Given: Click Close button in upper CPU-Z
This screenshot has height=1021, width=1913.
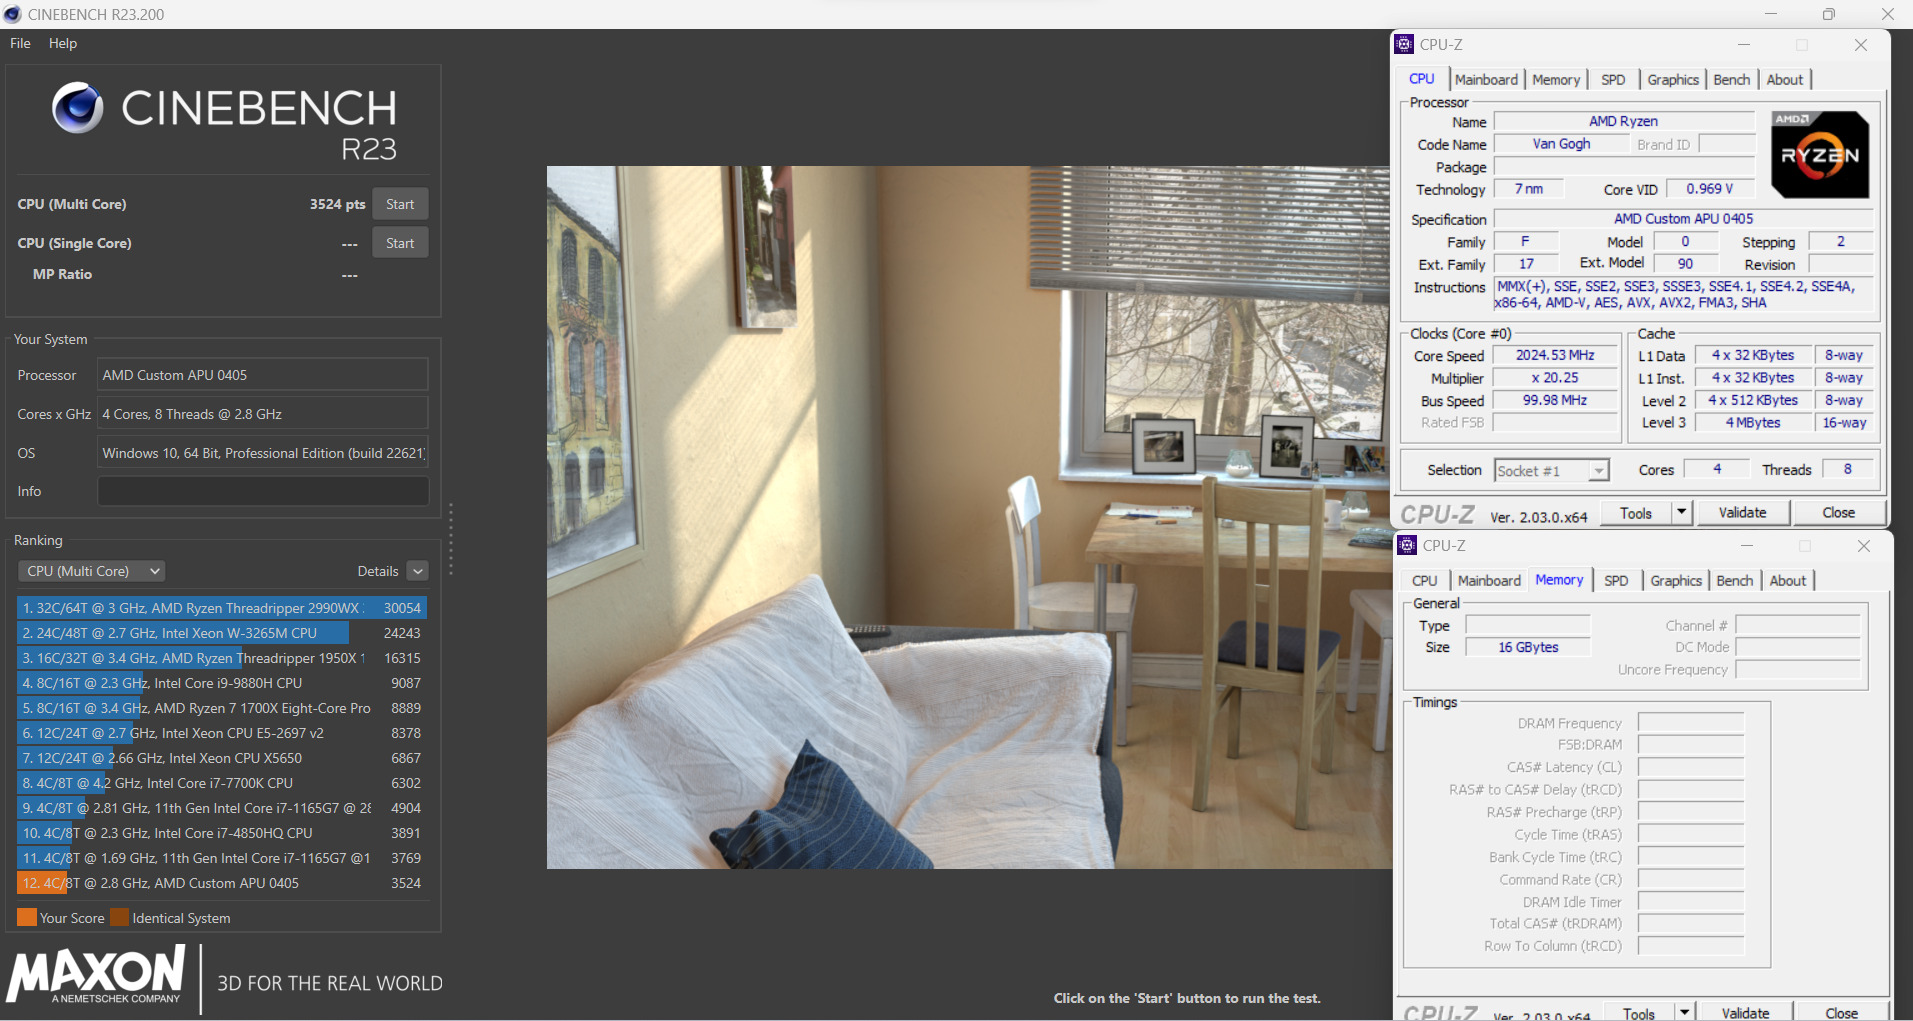Looking at the screenshot, I should coord(1838,513).
